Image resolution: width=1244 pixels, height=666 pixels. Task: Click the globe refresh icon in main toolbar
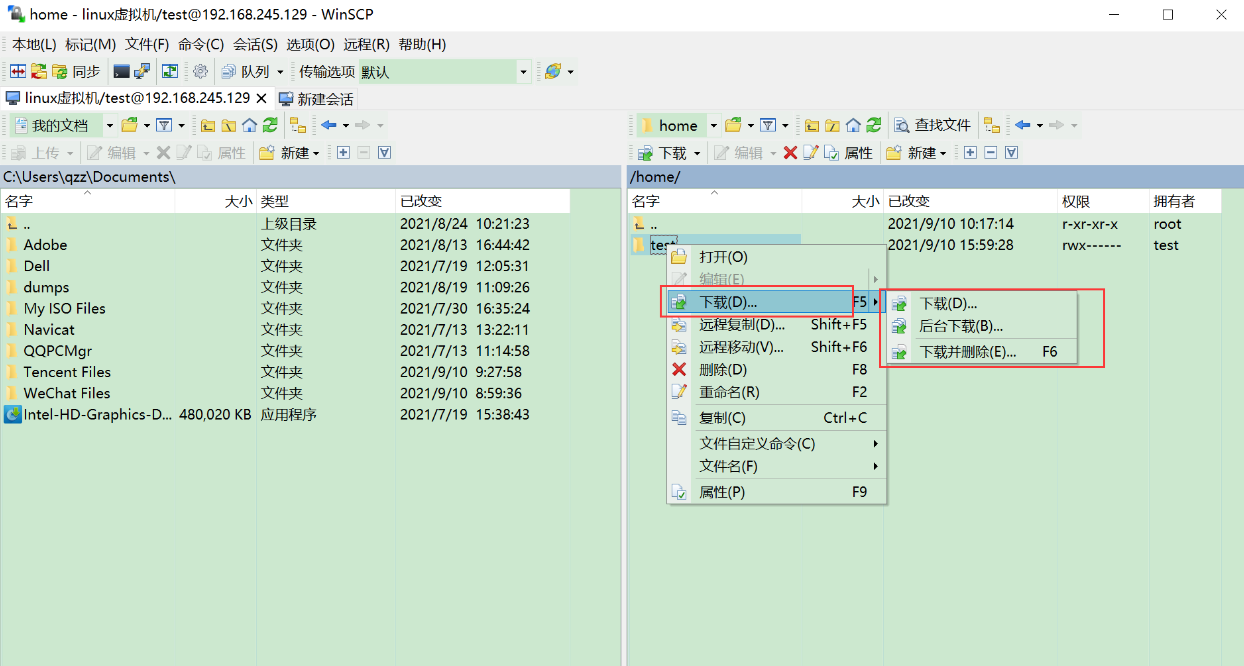tap(553, 72)
